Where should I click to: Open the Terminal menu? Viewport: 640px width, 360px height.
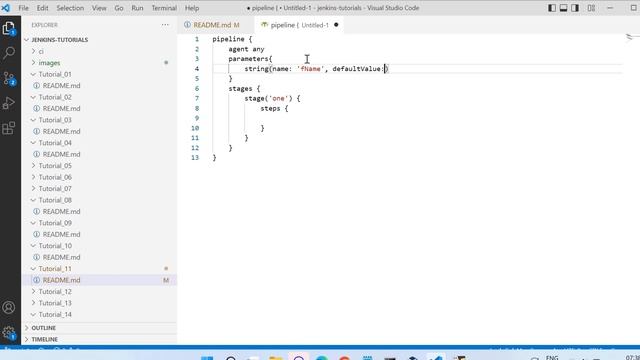pyautogui.click(x=164, y=8)
